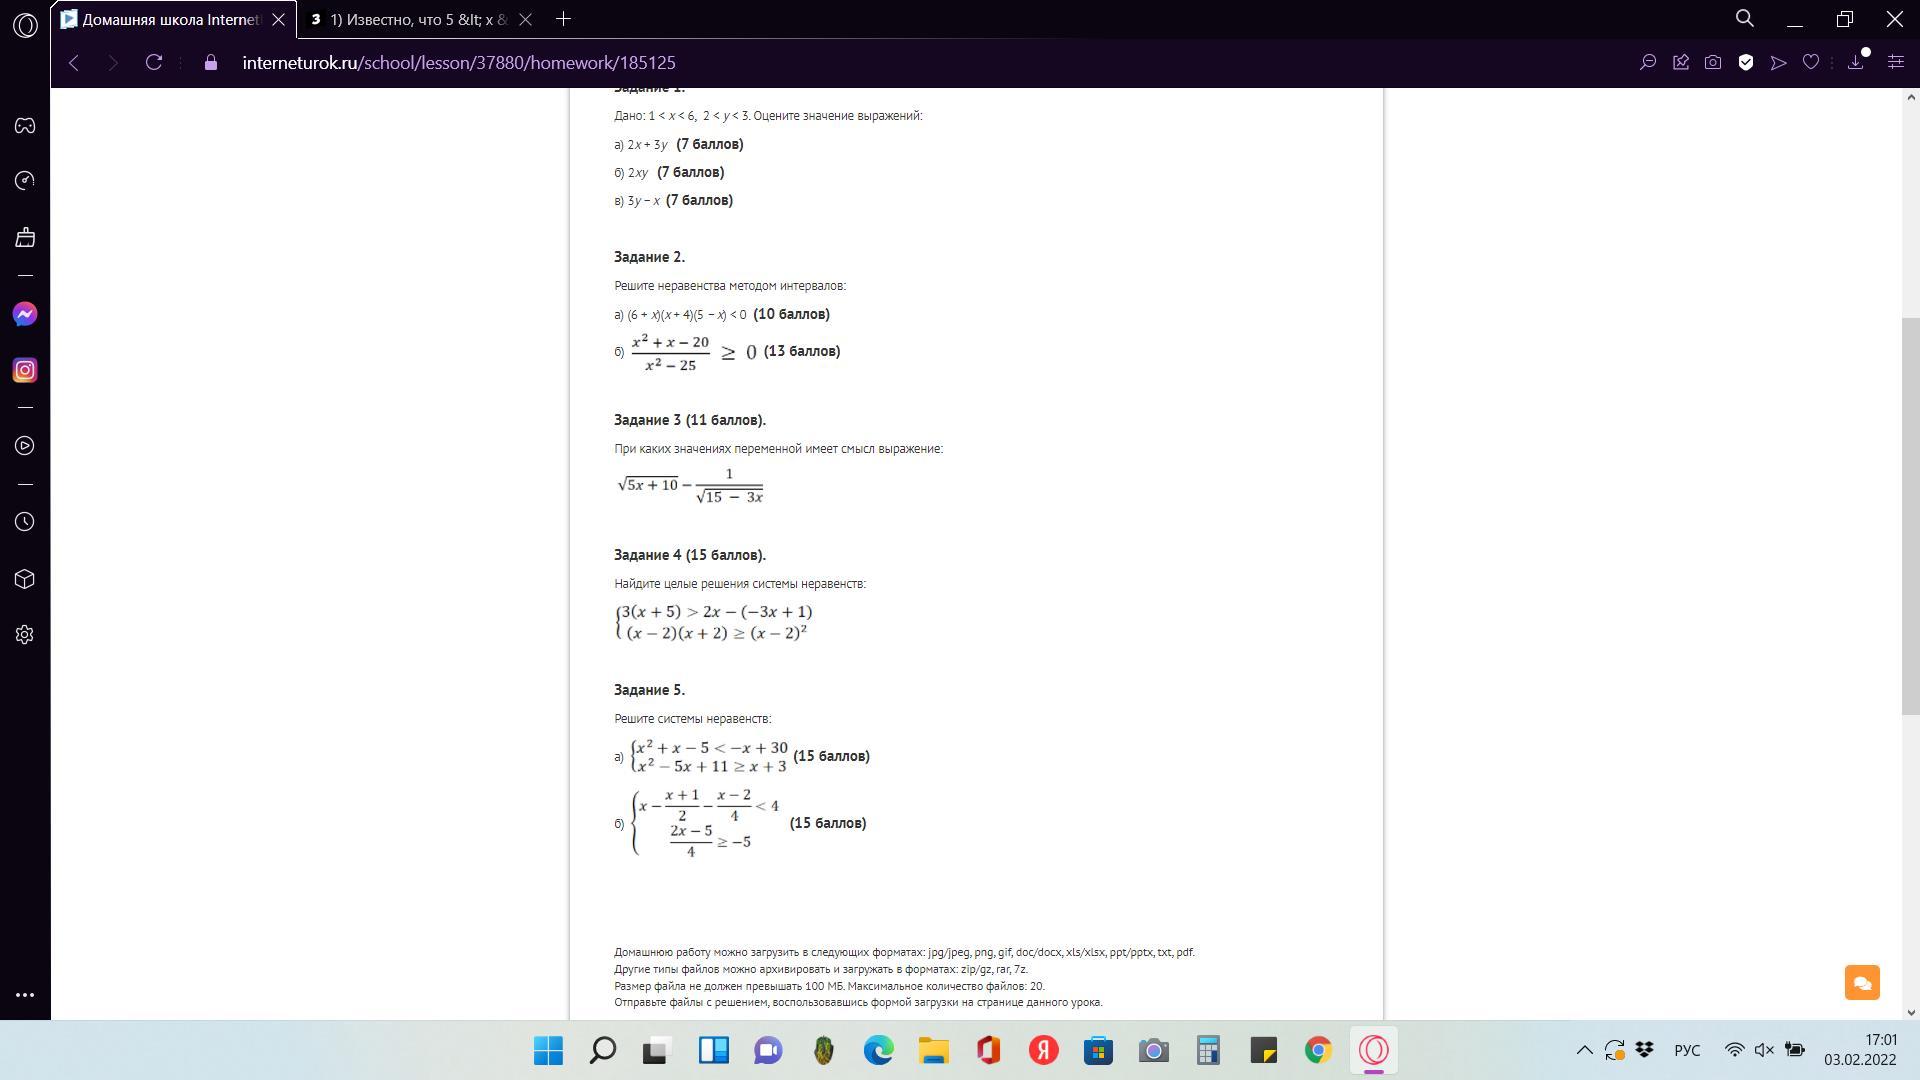Open a new tab with plus button
The width and height of the screenshot is (1920, 1080).
563,19
